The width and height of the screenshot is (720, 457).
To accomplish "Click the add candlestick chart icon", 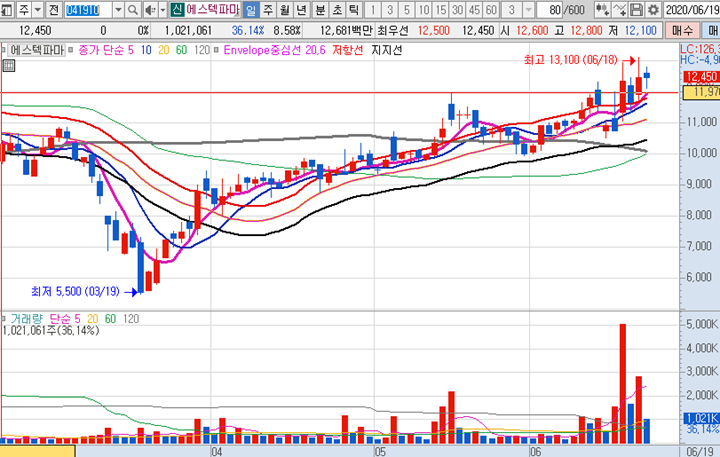I will point(602,9).
